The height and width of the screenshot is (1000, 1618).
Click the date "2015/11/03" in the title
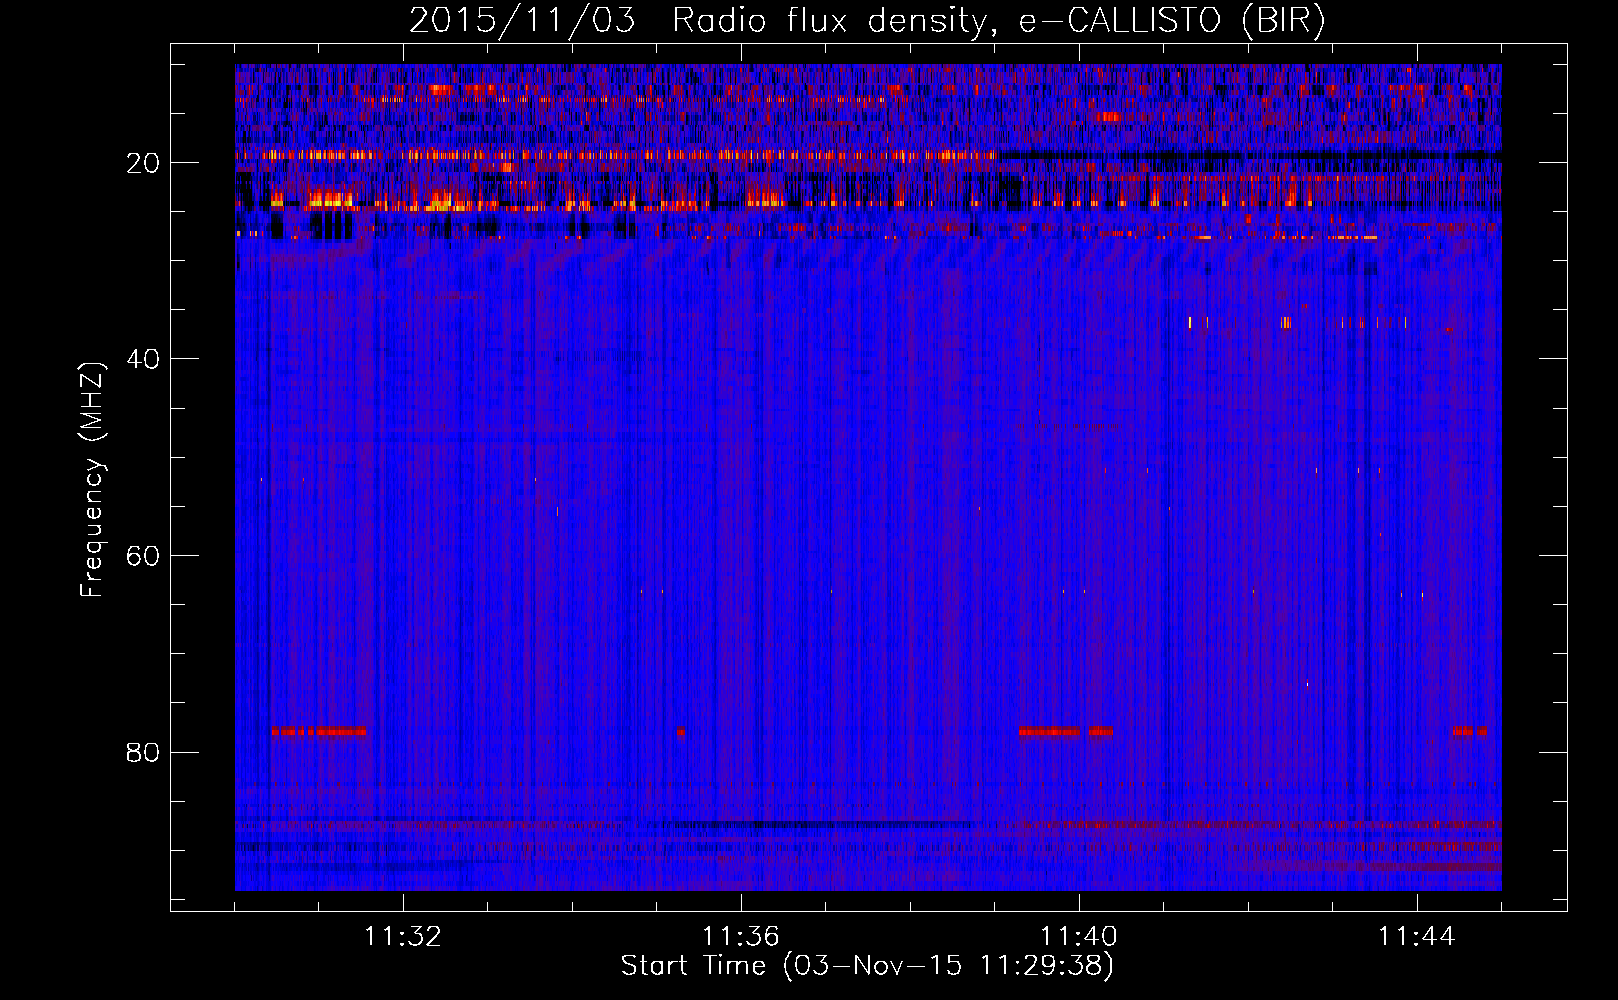(x=521, y=21)
